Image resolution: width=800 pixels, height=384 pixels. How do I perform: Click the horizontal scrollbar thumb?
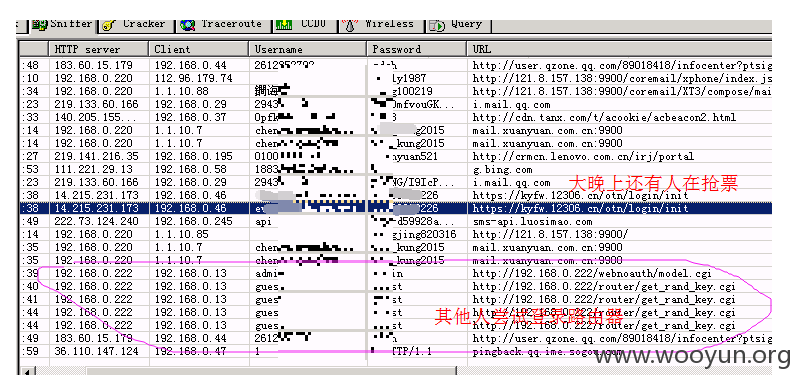[x=270, y=371]
